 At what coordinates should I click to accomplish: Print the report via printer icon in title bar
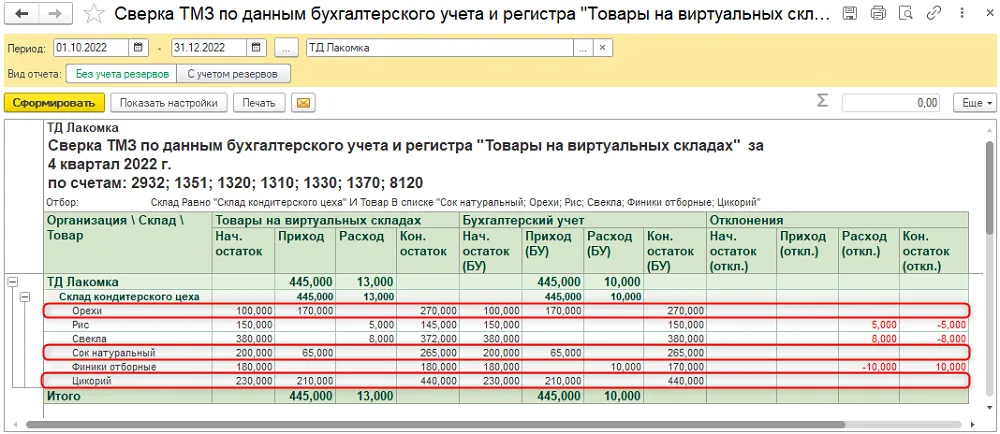(878, 13)
